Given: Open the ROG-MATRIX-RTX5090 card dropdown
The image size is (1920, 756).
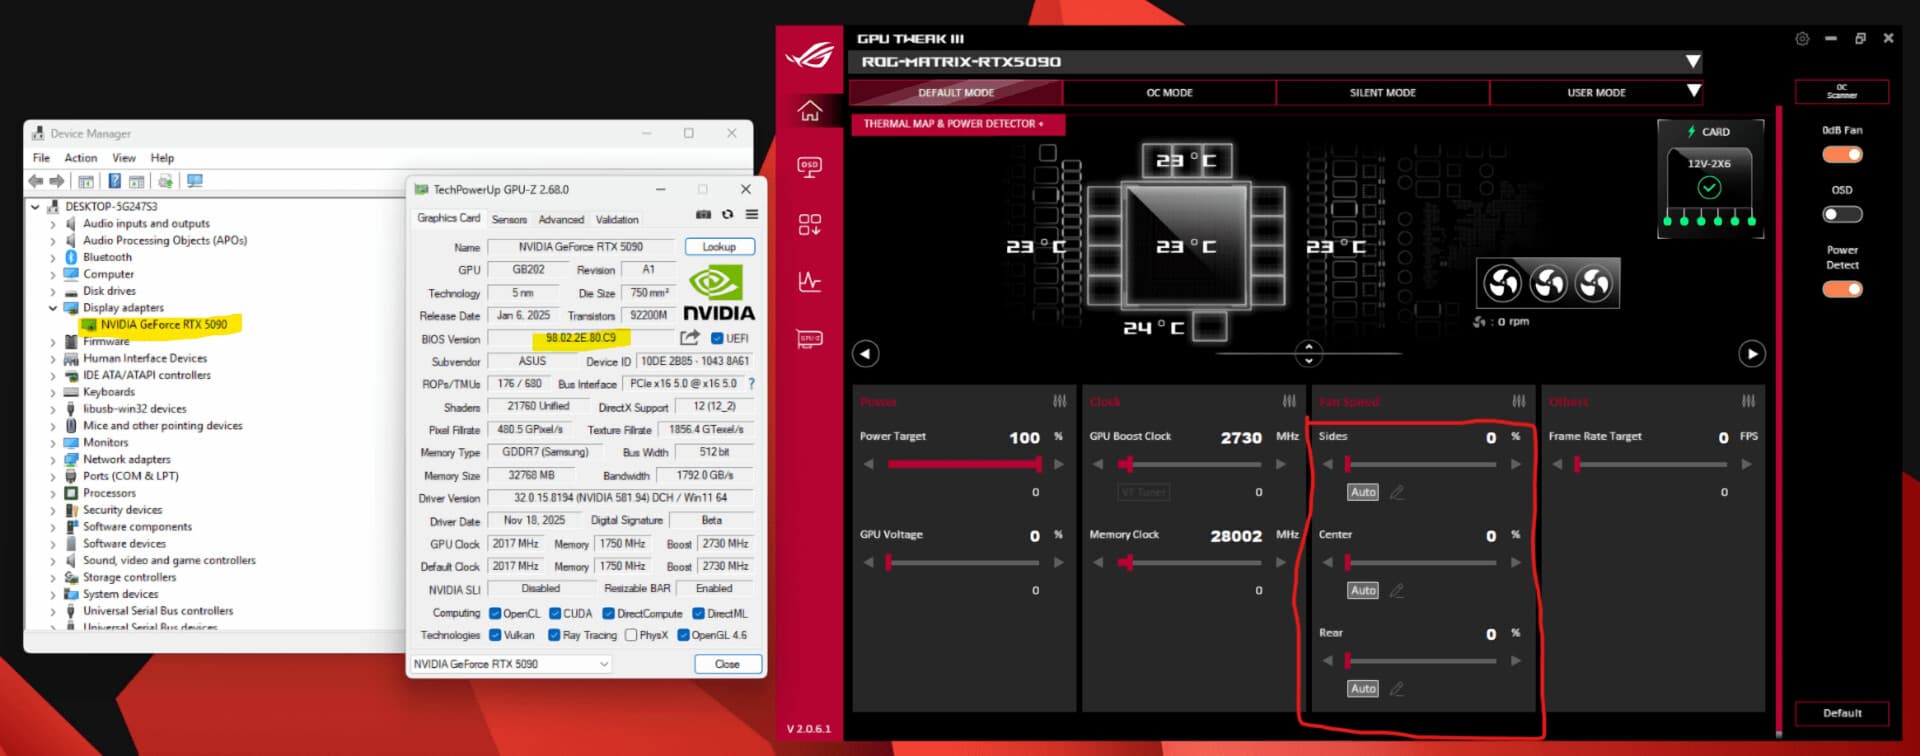Looking at the screenshot, I should tap(1692, 62).
